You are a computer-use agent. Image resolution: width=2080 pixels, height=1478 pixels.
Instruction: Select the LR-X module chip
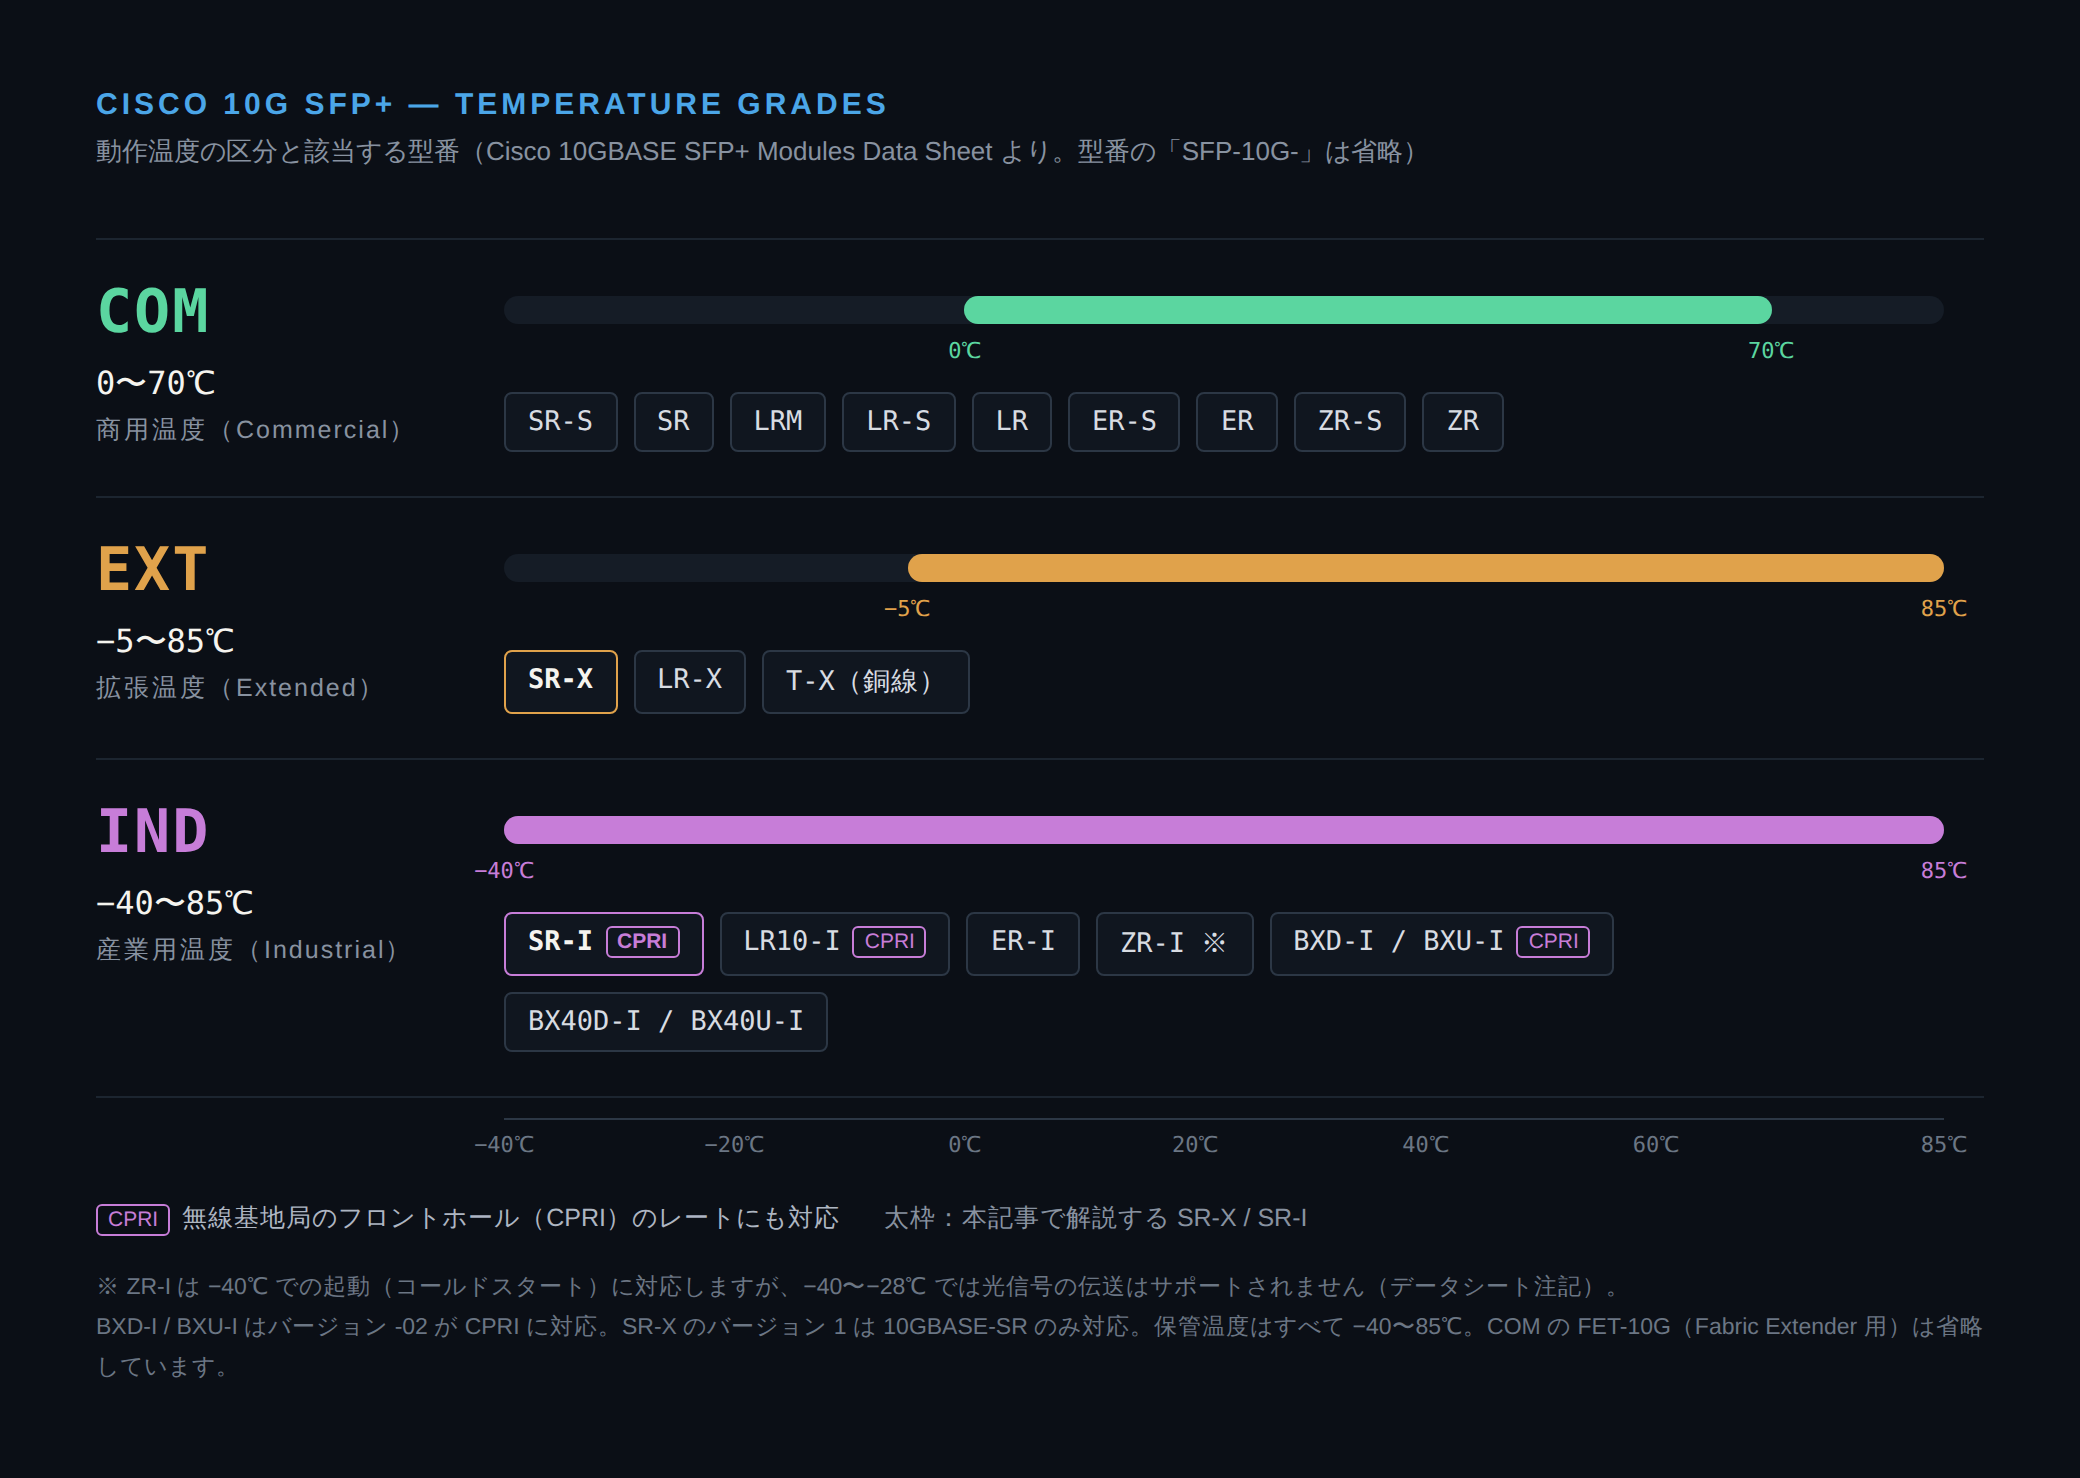pos(689,681)
